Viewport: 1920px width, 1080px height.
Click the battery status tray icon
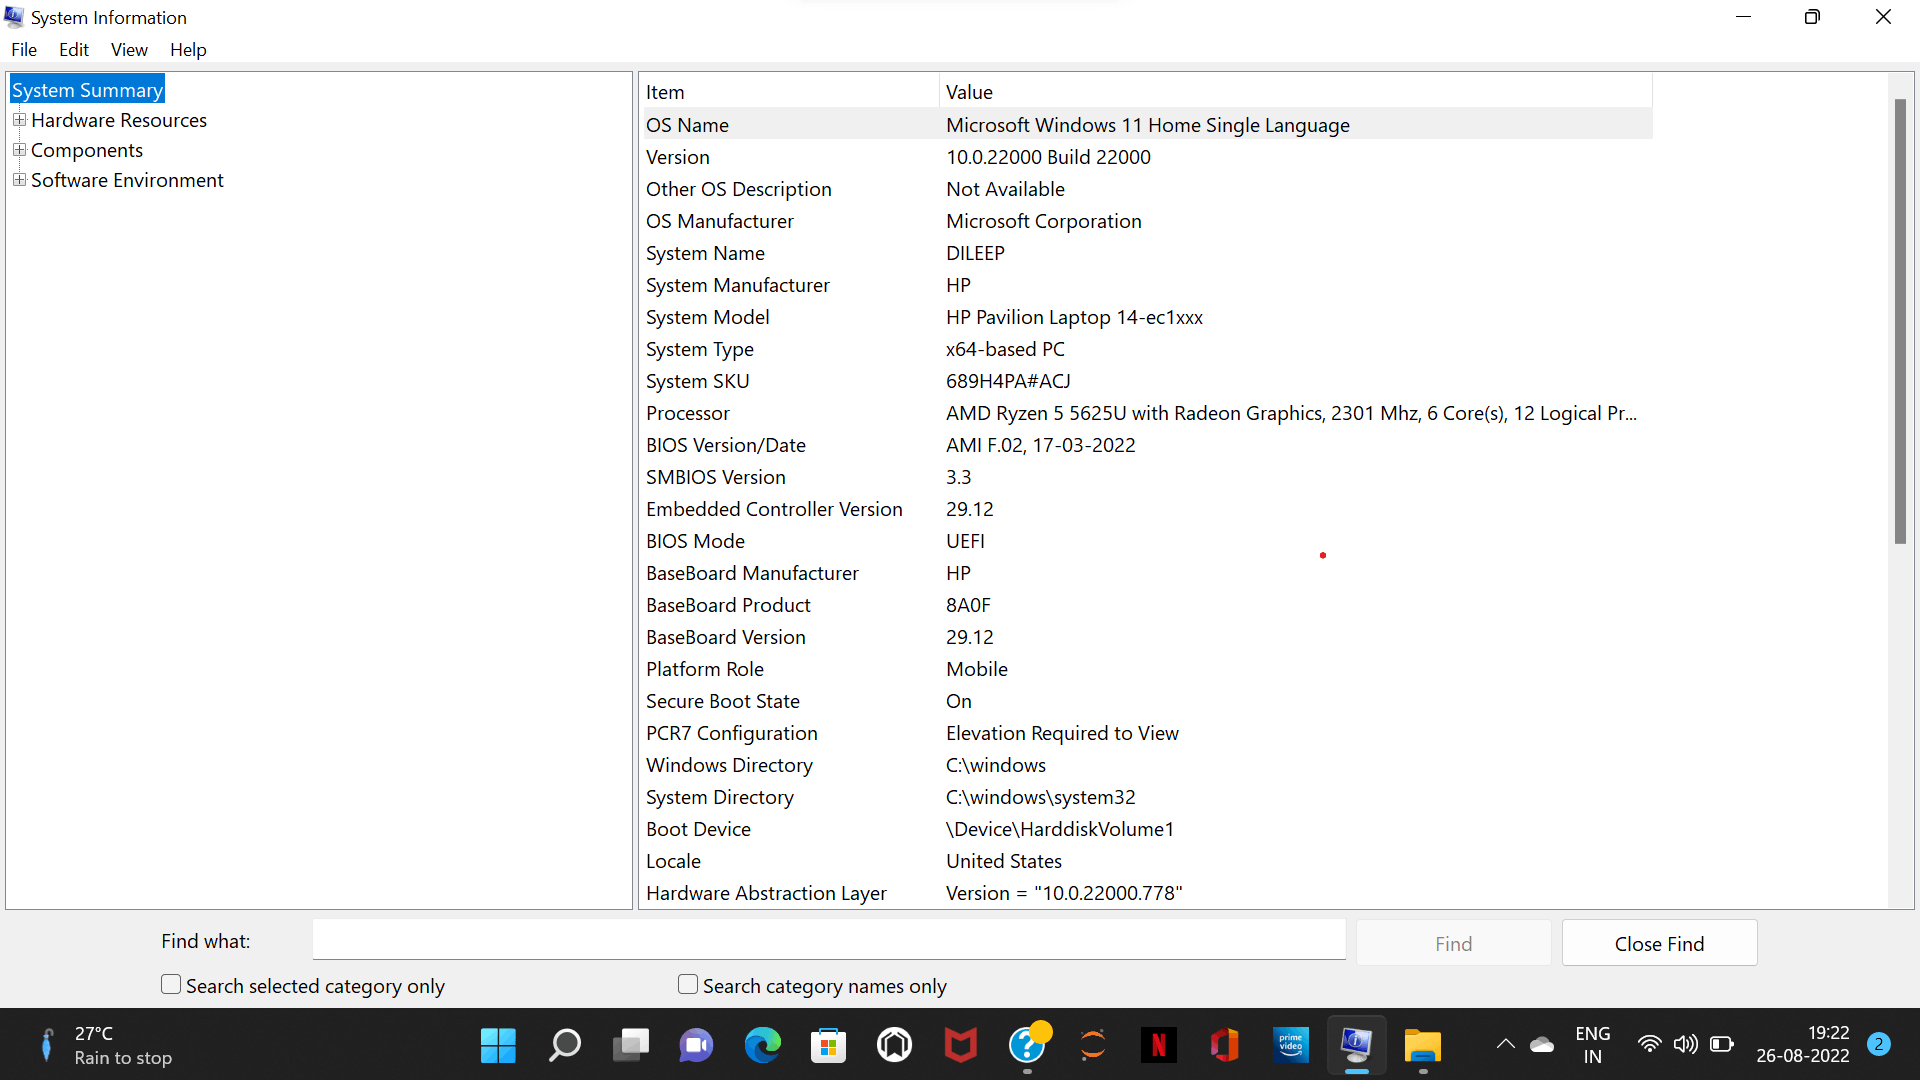1722,1045
